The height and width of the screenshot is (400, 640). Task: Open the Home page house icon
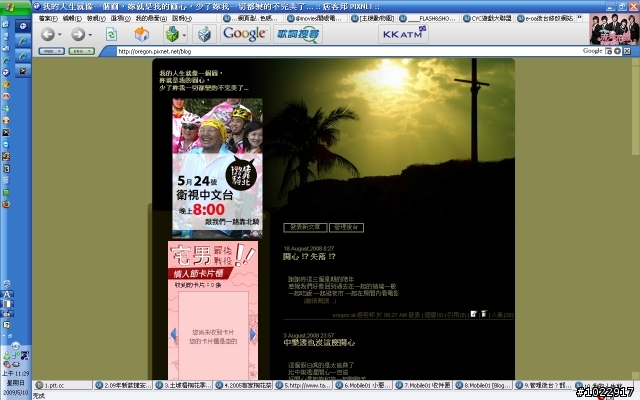pyautogui.click(x=142, y=34)
